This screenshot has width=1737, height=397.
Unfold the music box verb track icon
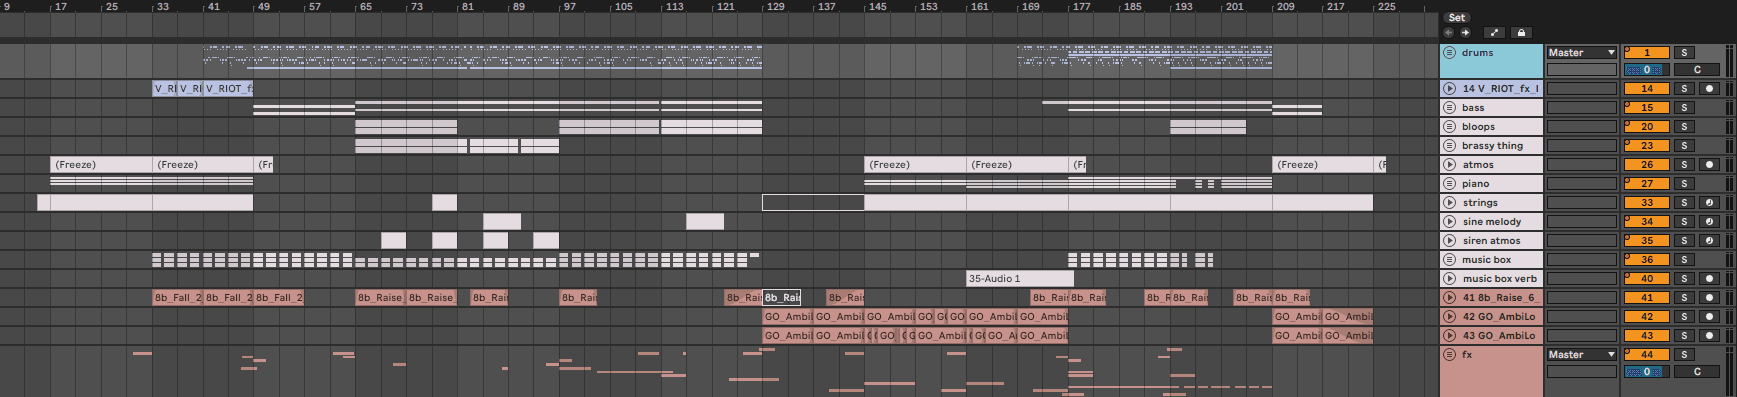click(1449, 279)
